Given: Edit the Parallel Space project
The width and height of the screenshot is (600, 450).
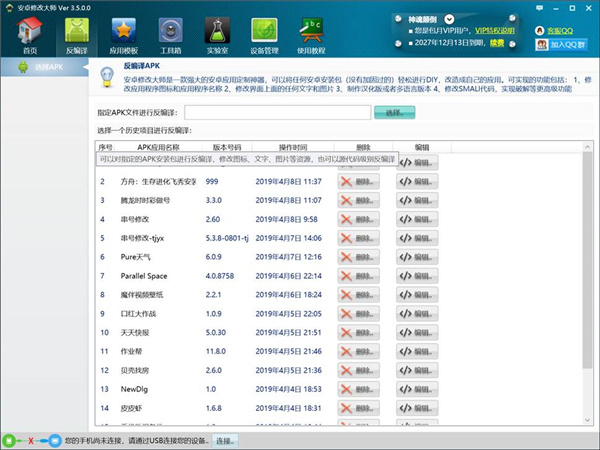Looking at the screenshot, I should (x=417, y=276).
